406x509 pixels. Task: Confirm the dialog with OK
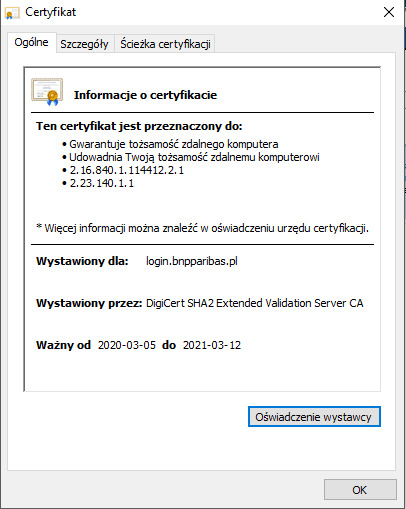click(x=360, y=490)
